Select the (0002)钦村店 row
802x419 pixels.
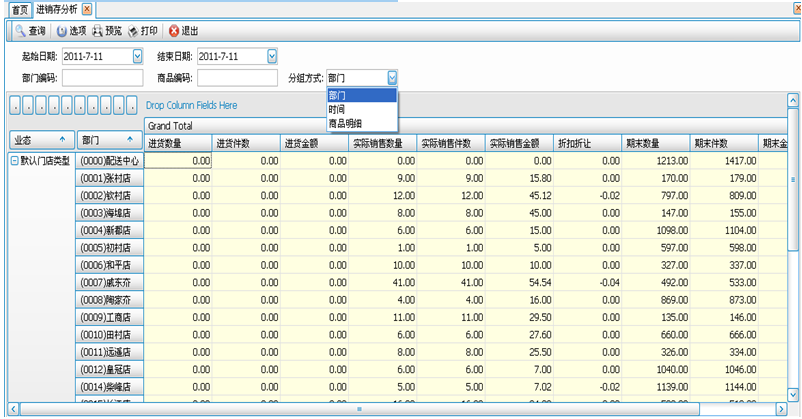tap(109, 196)
